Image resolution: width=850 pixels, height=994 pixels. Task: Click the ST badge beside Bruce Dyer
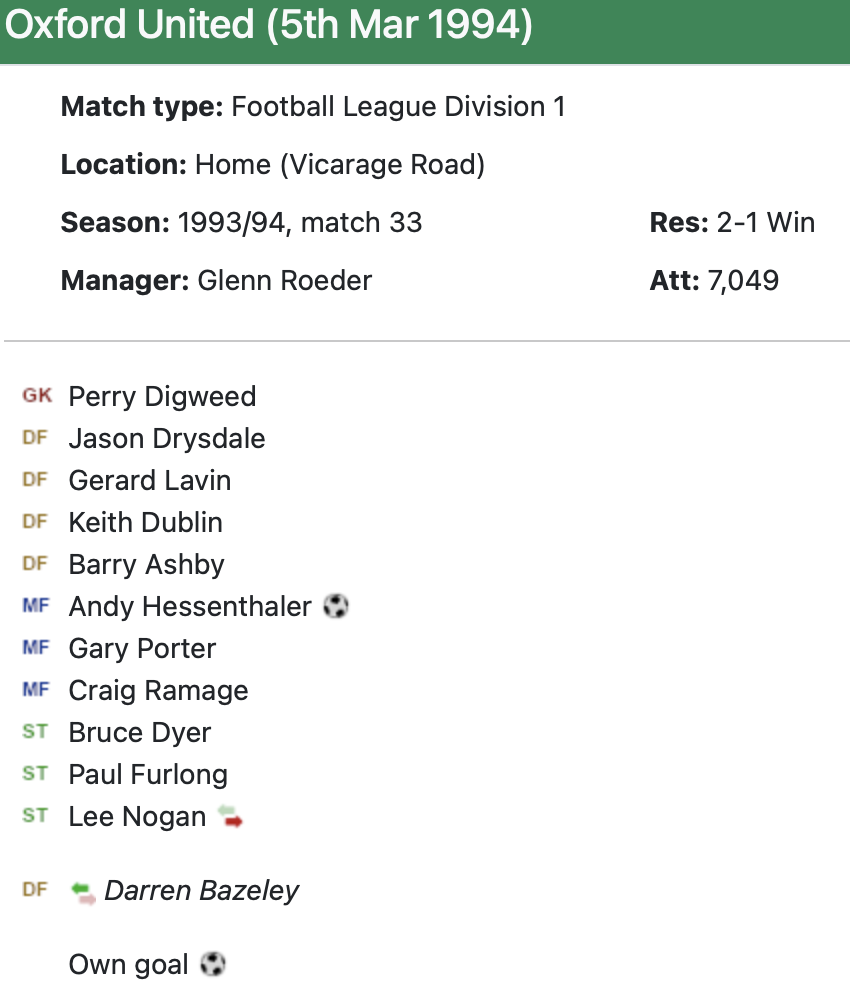coord(35,732)
